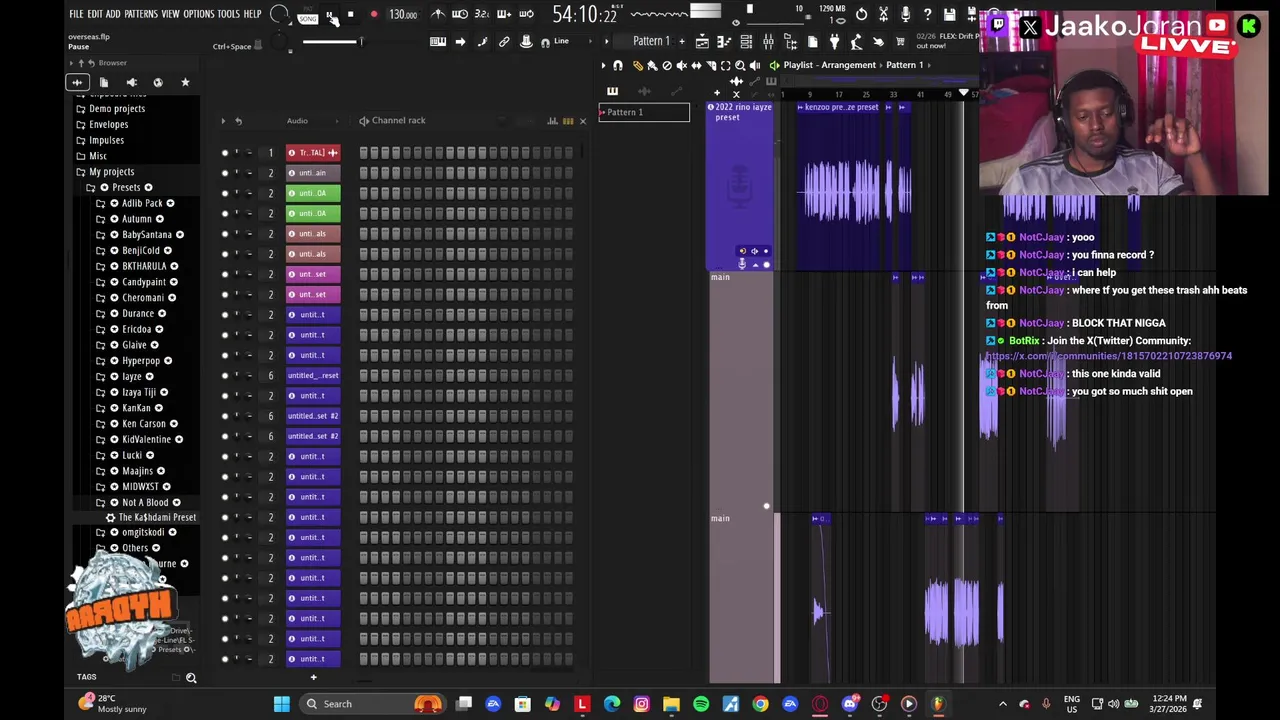
Task: Open browser current project file icon
Action: tap(104, 82)
